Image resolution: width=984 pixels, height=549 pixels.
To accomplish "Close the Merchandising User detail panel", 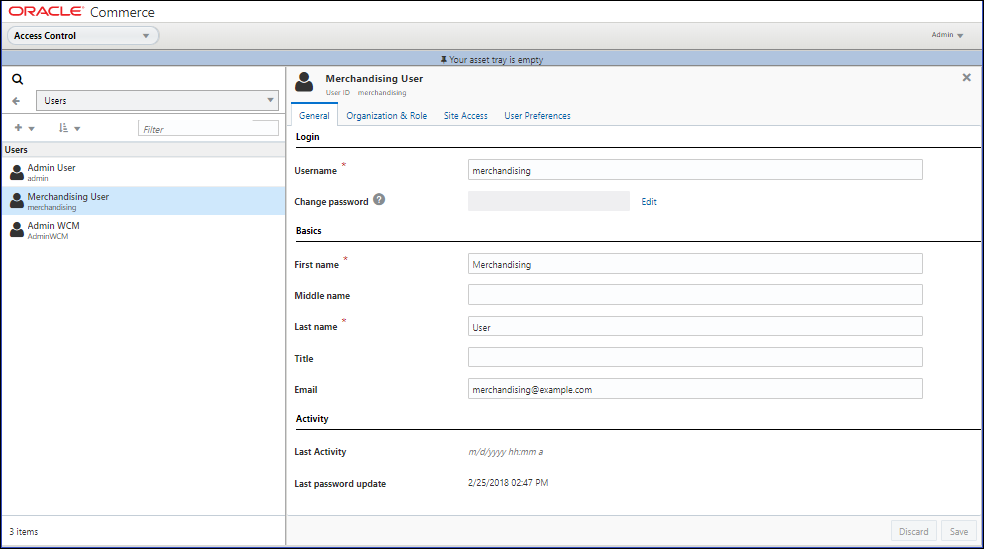I will 966,77.
